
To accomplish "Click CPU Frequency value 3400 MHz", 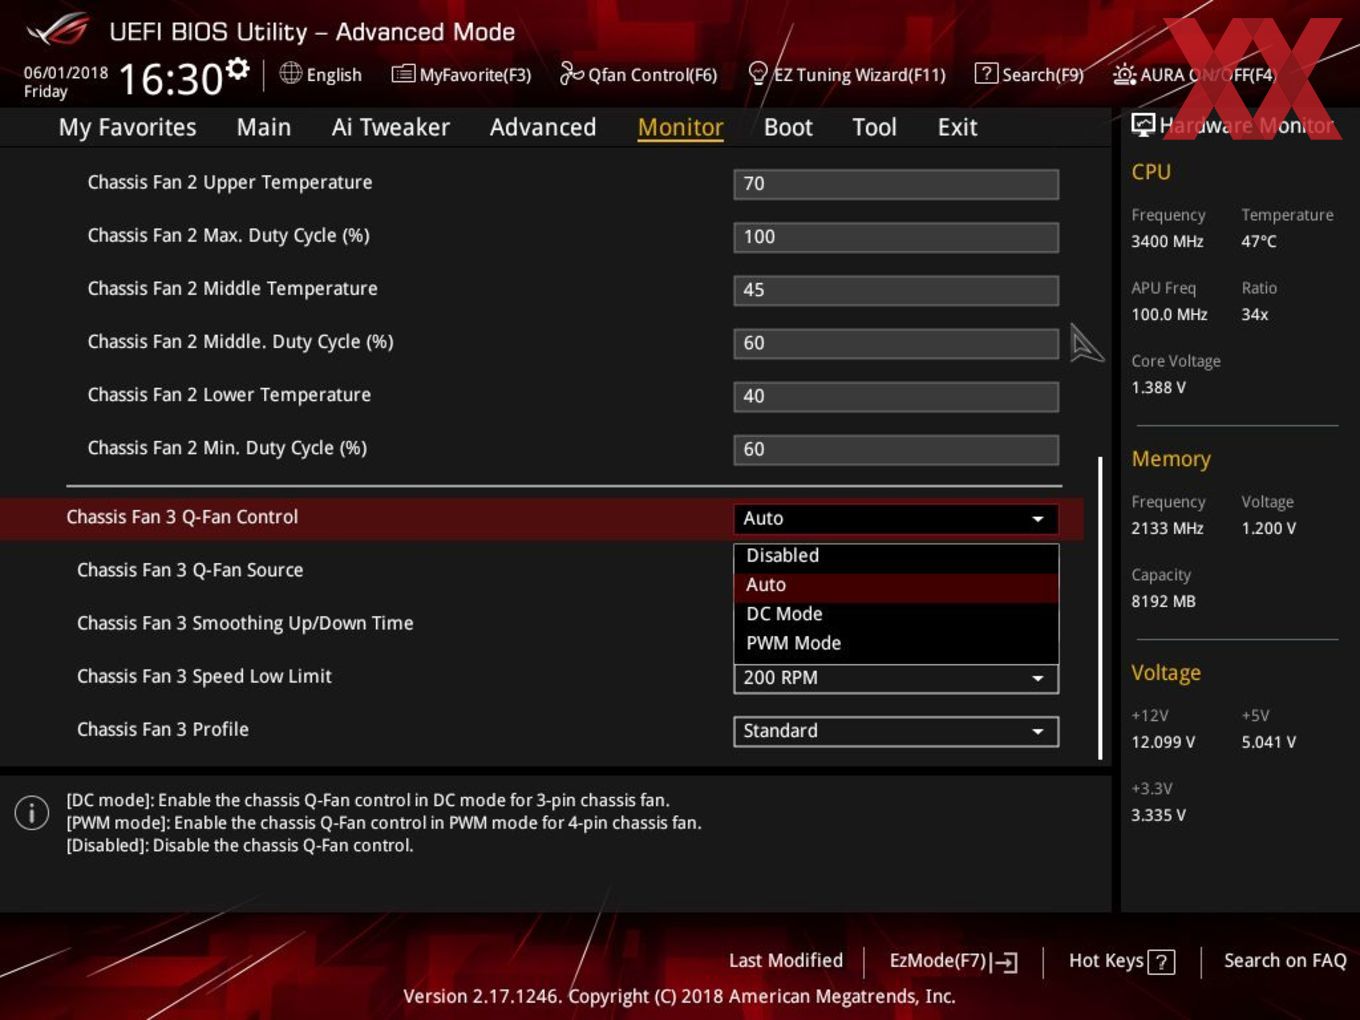I will (x=1167, y=242).
